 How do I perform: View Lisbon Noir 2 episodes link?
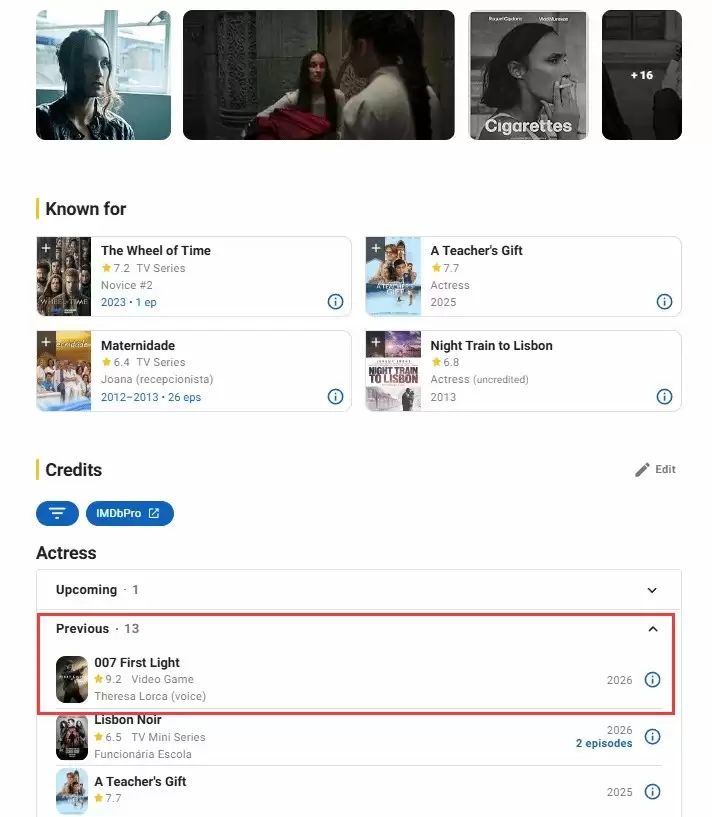pyautogui.click(x=604, y=744)
